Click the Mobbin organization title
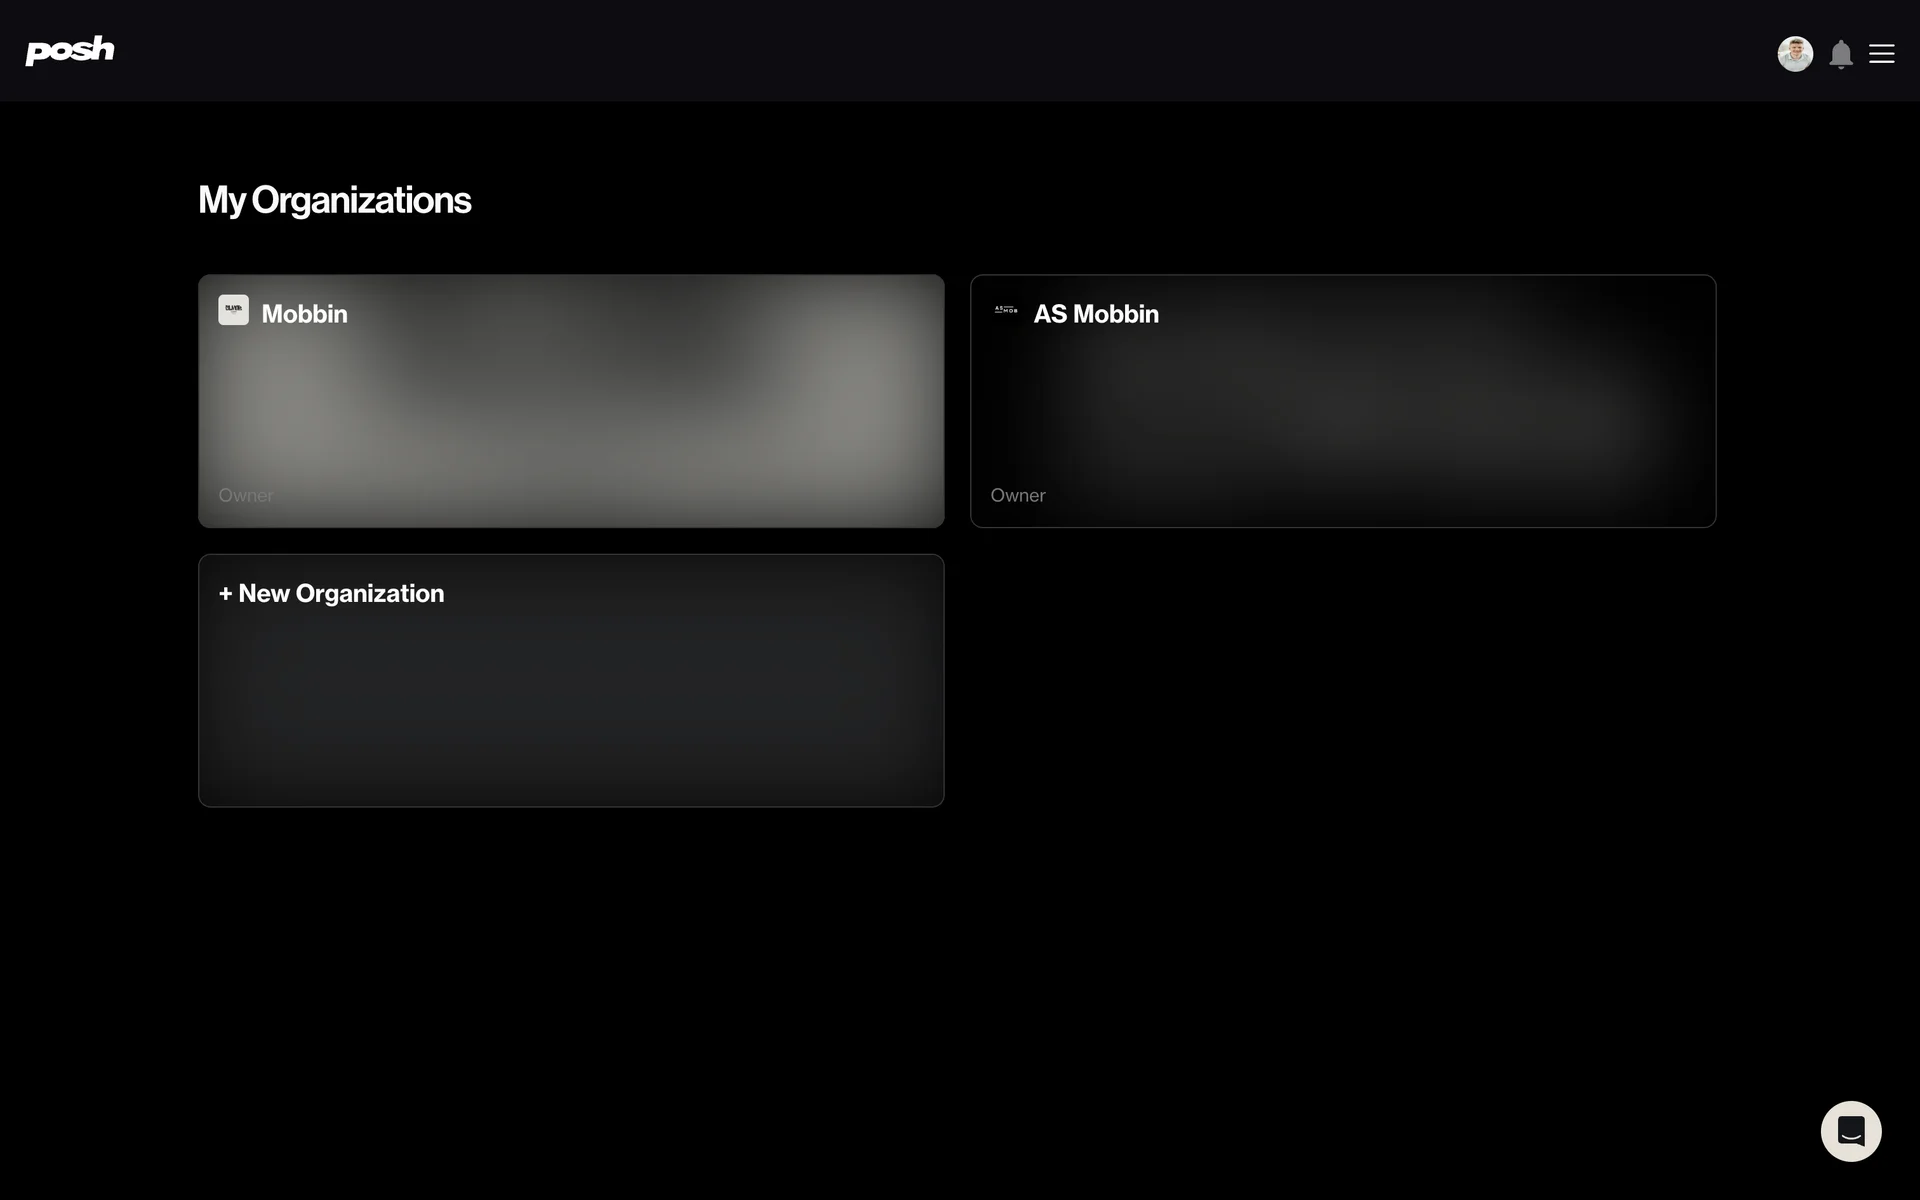The height and width of the screenshot is (1200, 1920). (304, 314)
